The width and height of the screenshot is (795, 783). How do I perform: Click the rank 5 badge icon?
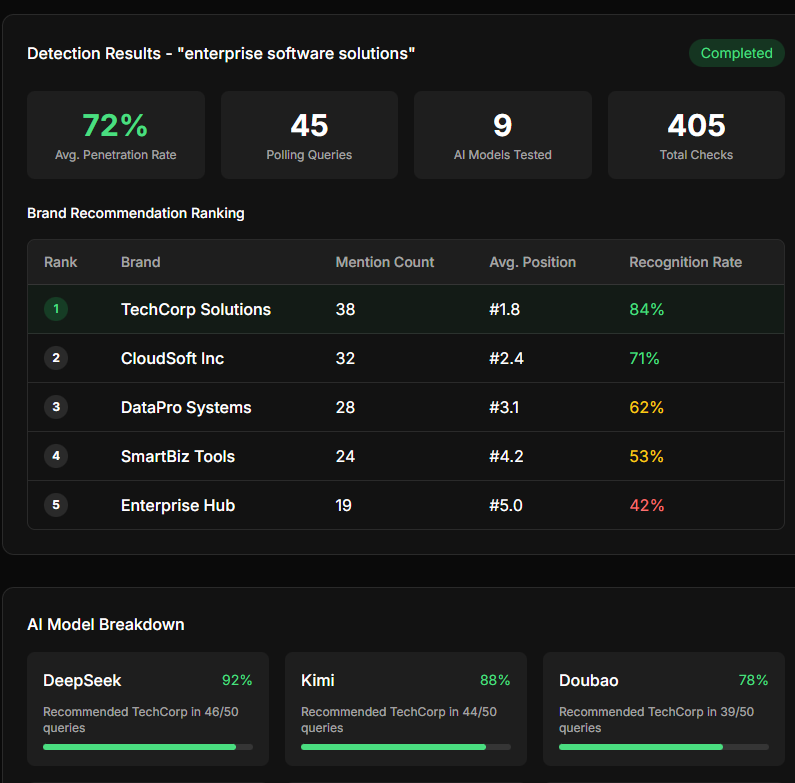click(x=56, y=505)
